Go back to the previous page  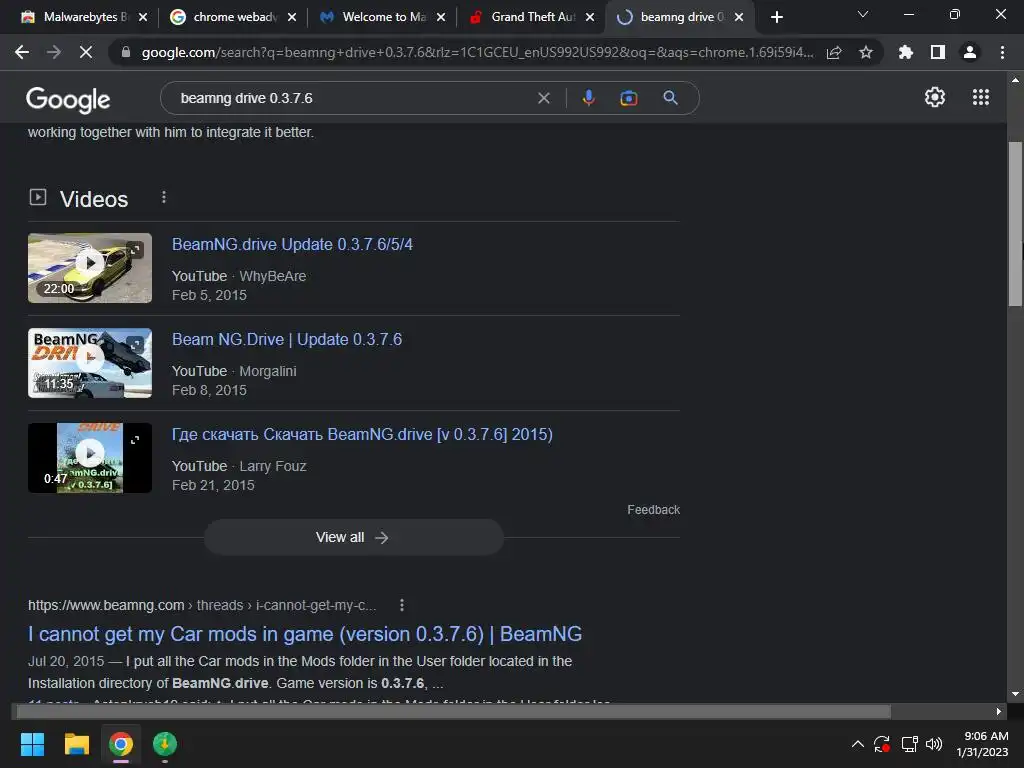pyautogui.click(x=22, y=52)
